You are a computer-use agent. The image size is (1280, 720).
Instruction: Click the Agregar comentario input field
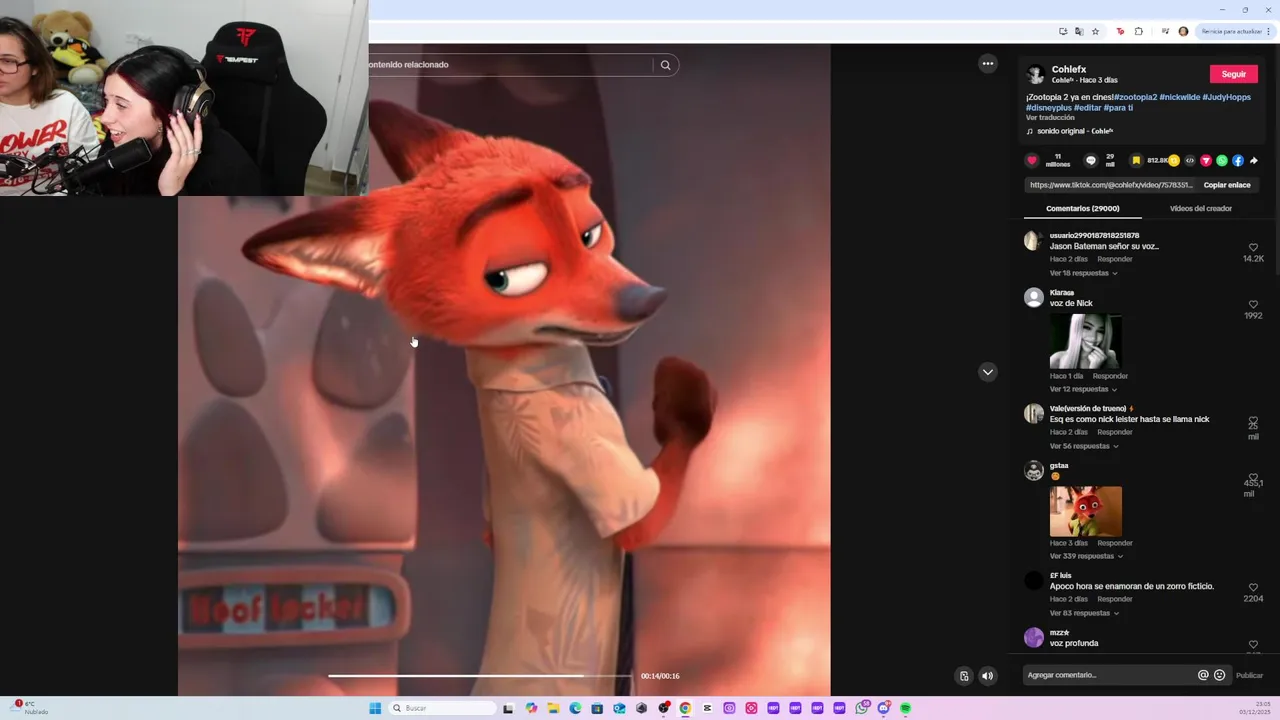1110,675
